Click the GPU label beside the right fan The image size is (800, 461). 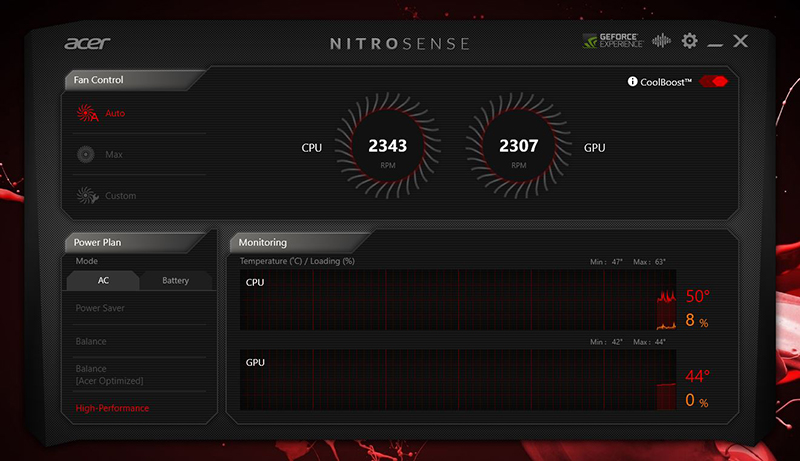594,148
